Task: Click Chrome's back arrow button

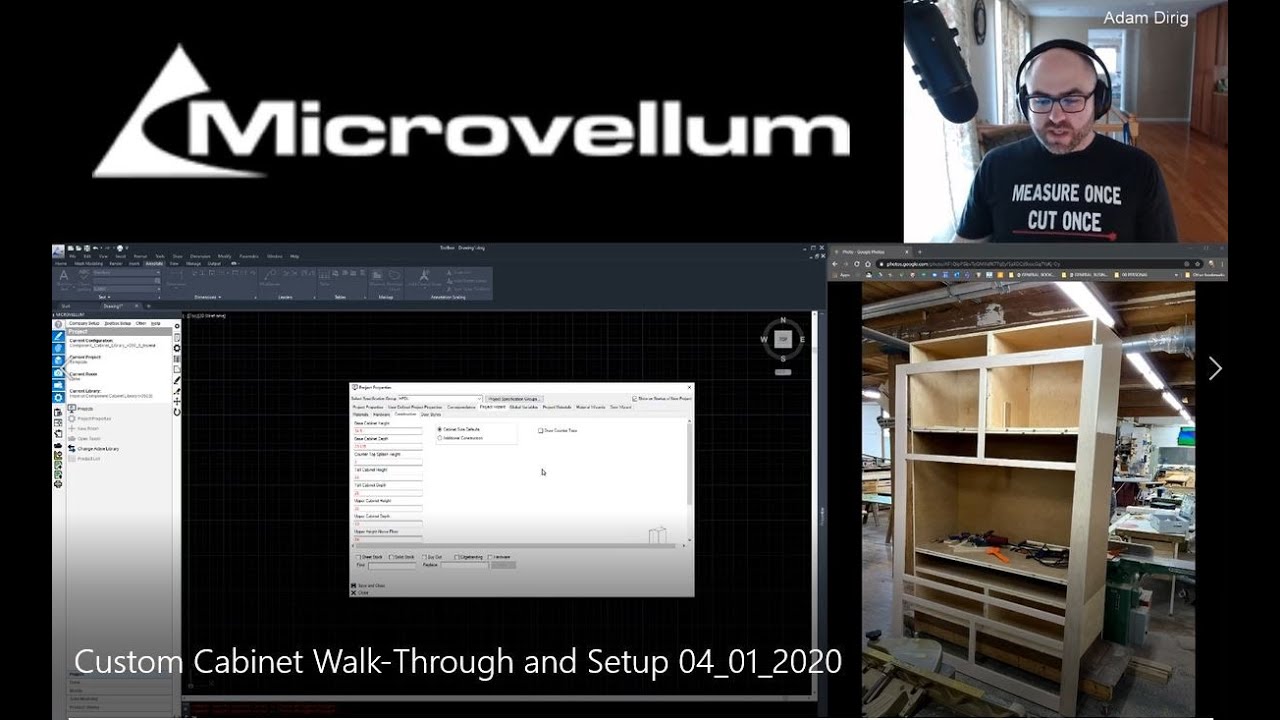Action: [x=835, y=264]
